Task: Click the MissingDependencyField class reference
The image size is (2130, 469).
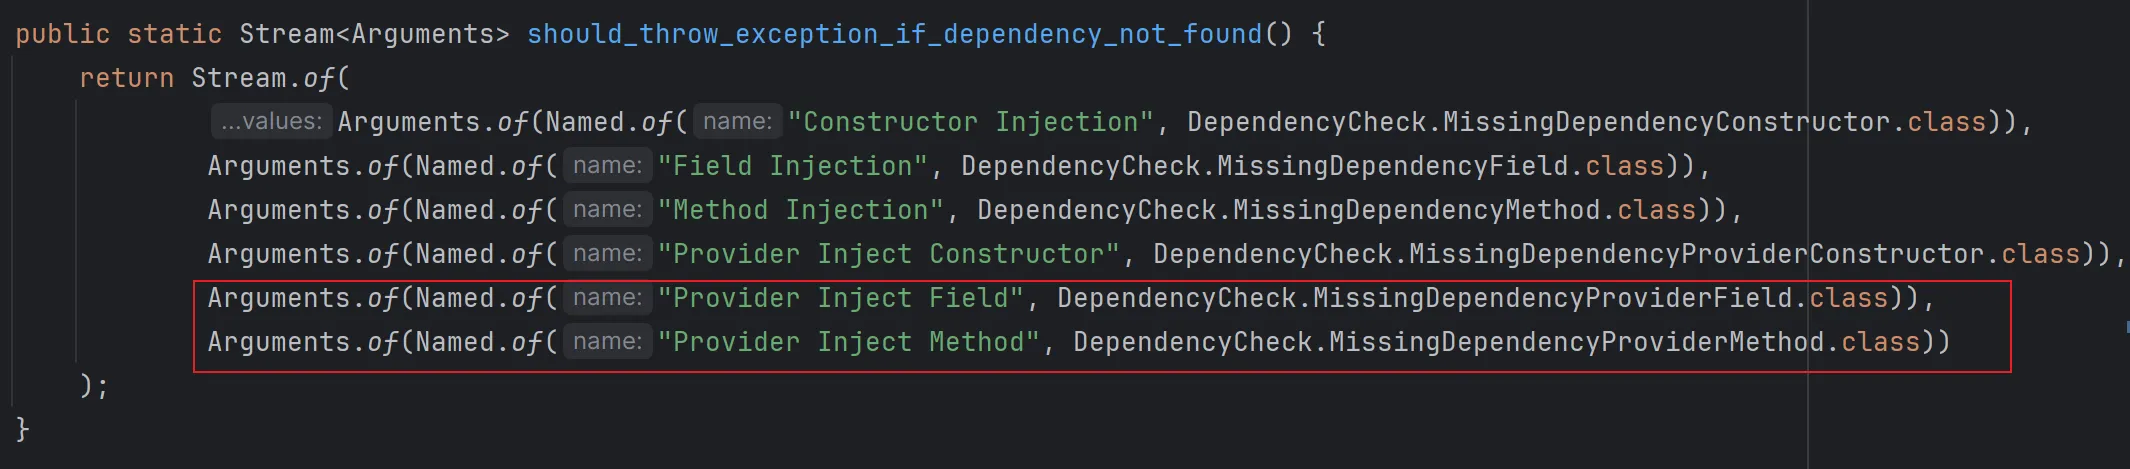Action: coord(1392,166)
